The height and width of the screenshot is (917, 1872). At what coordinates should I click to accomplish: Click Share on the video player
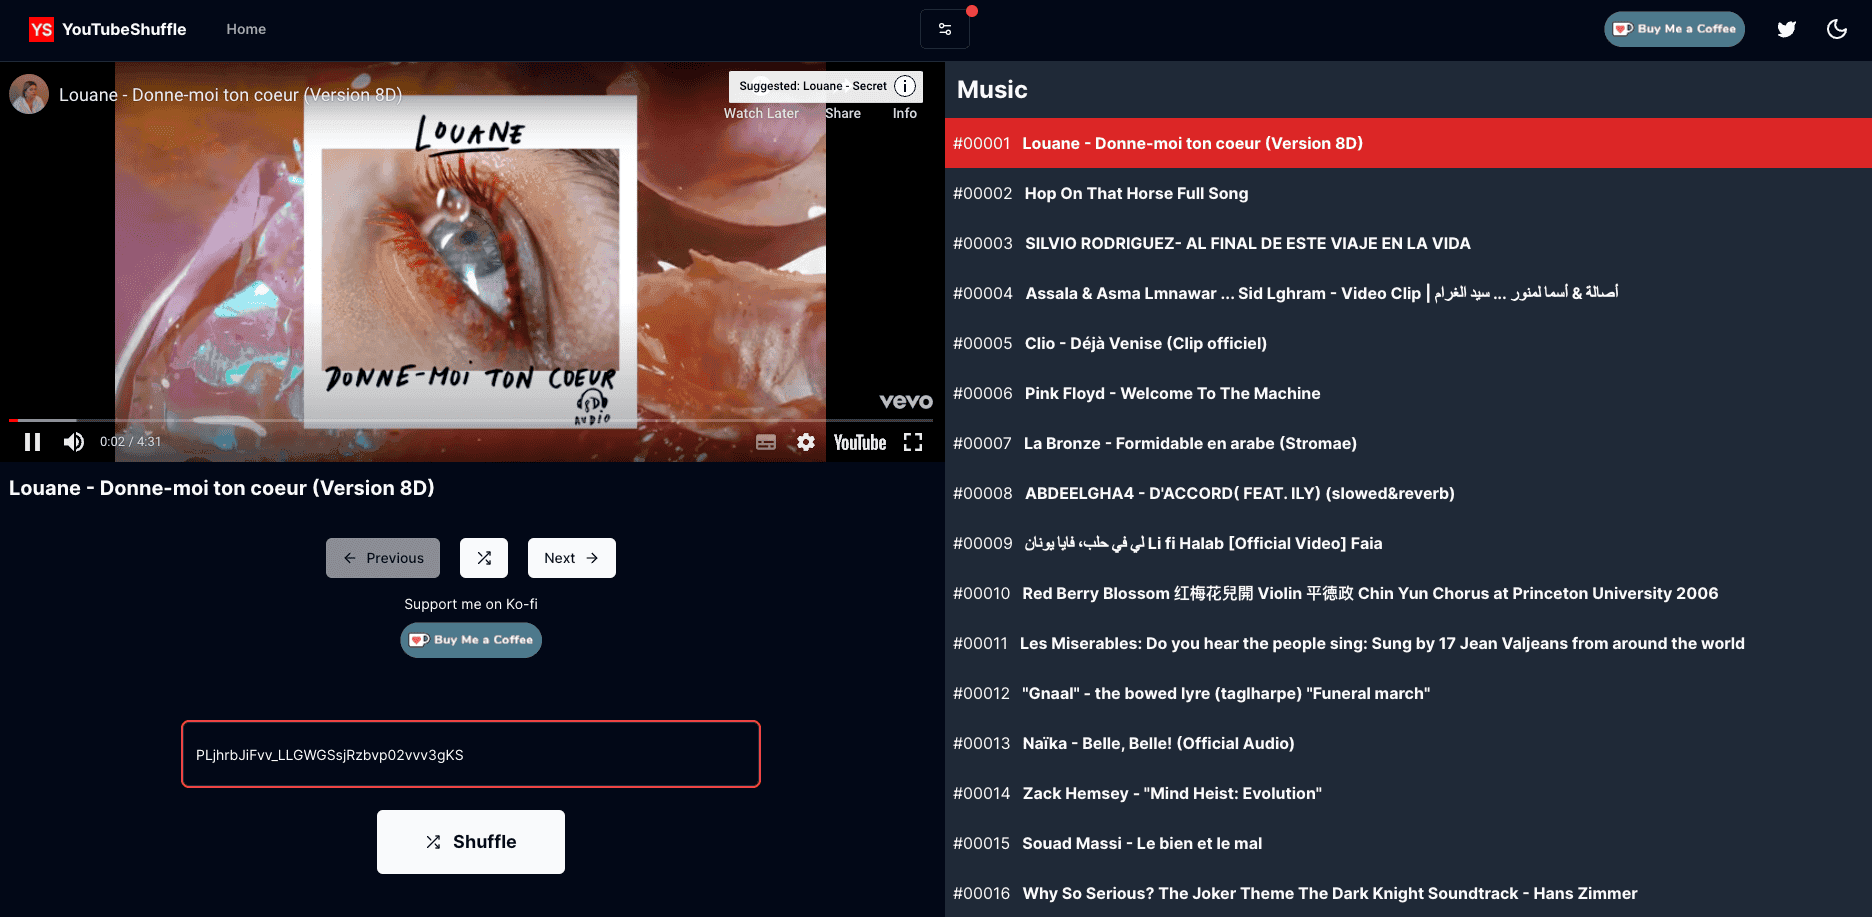point(843,113)
